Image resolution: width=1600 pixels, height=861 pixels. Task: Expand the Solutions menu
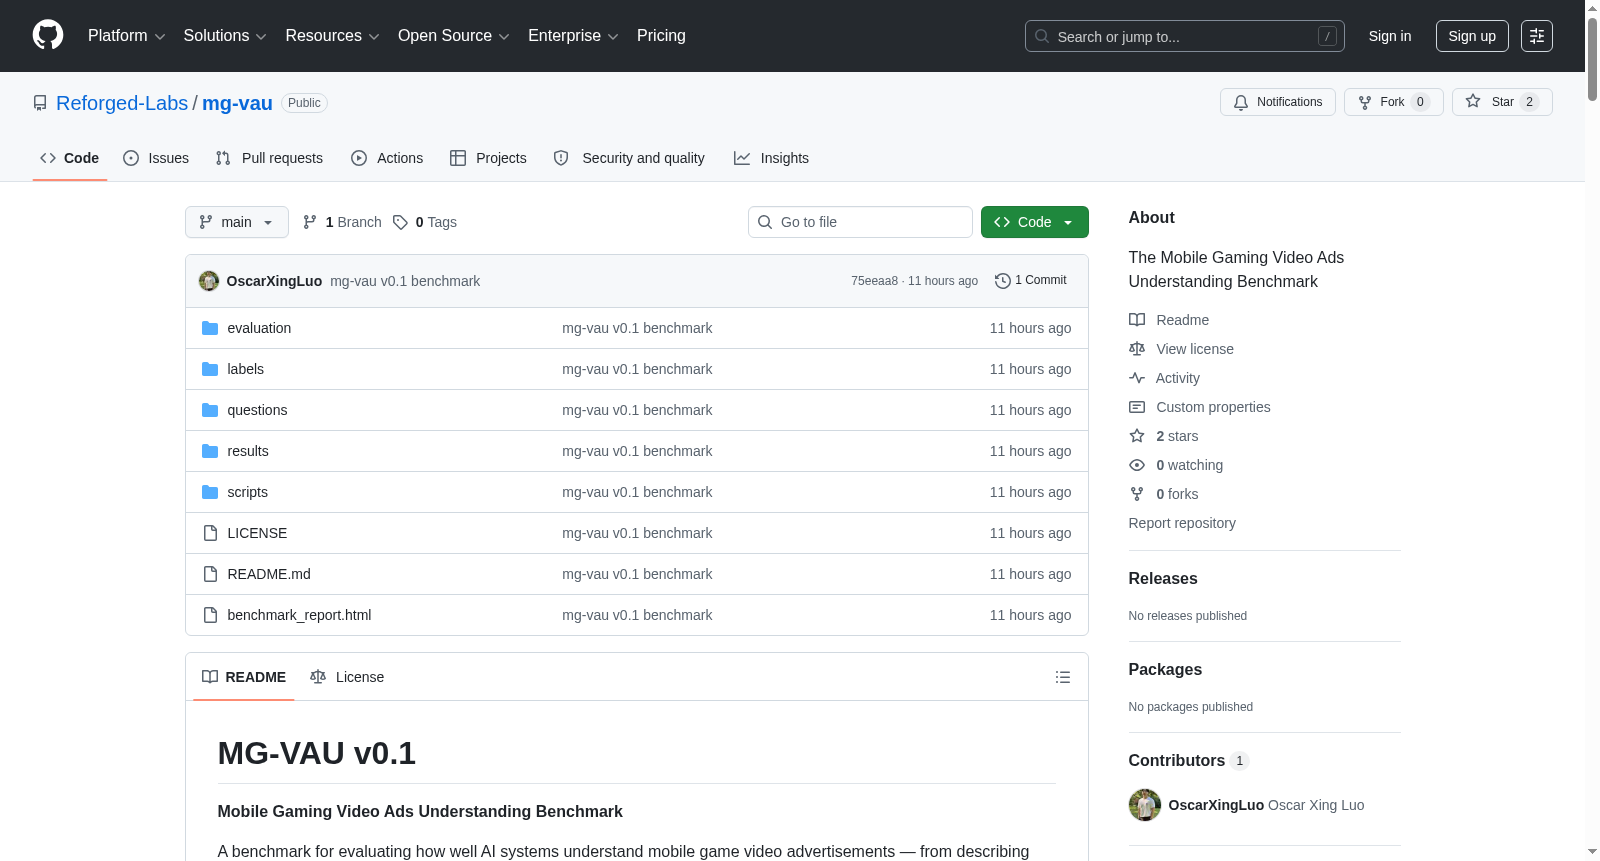point(225,36)
